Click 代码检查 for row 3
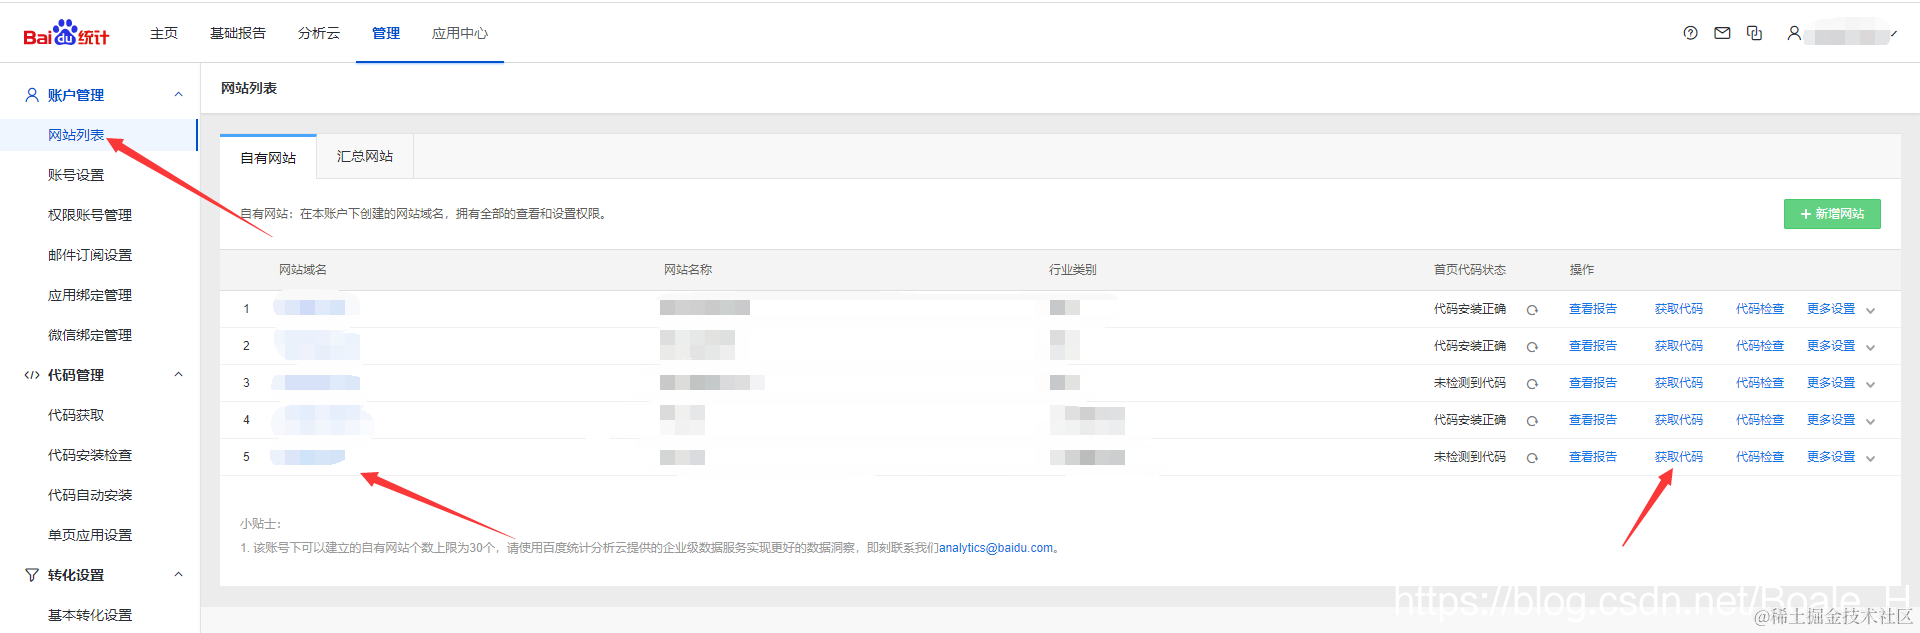This screenshot has height=633, width=1920. (x=1760, y=383)
